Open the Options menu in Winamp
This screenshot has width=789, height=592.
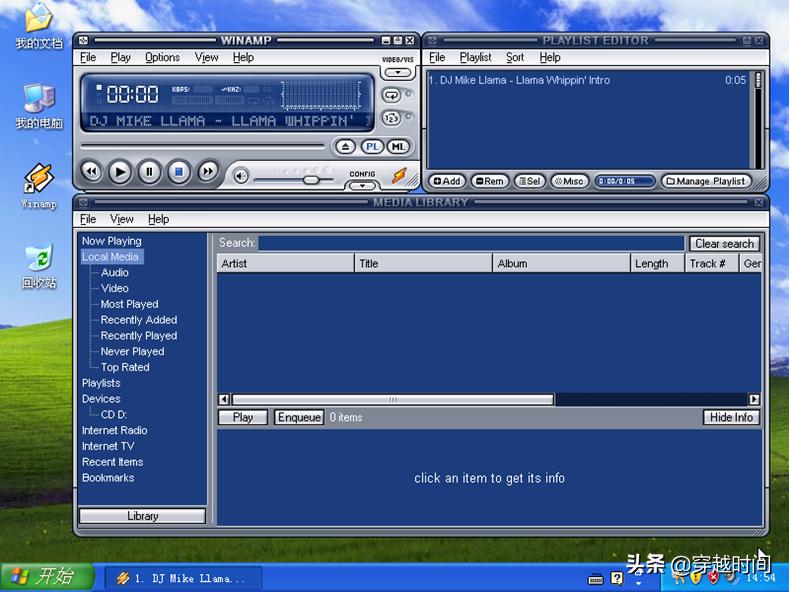click(x=162, y=57)
